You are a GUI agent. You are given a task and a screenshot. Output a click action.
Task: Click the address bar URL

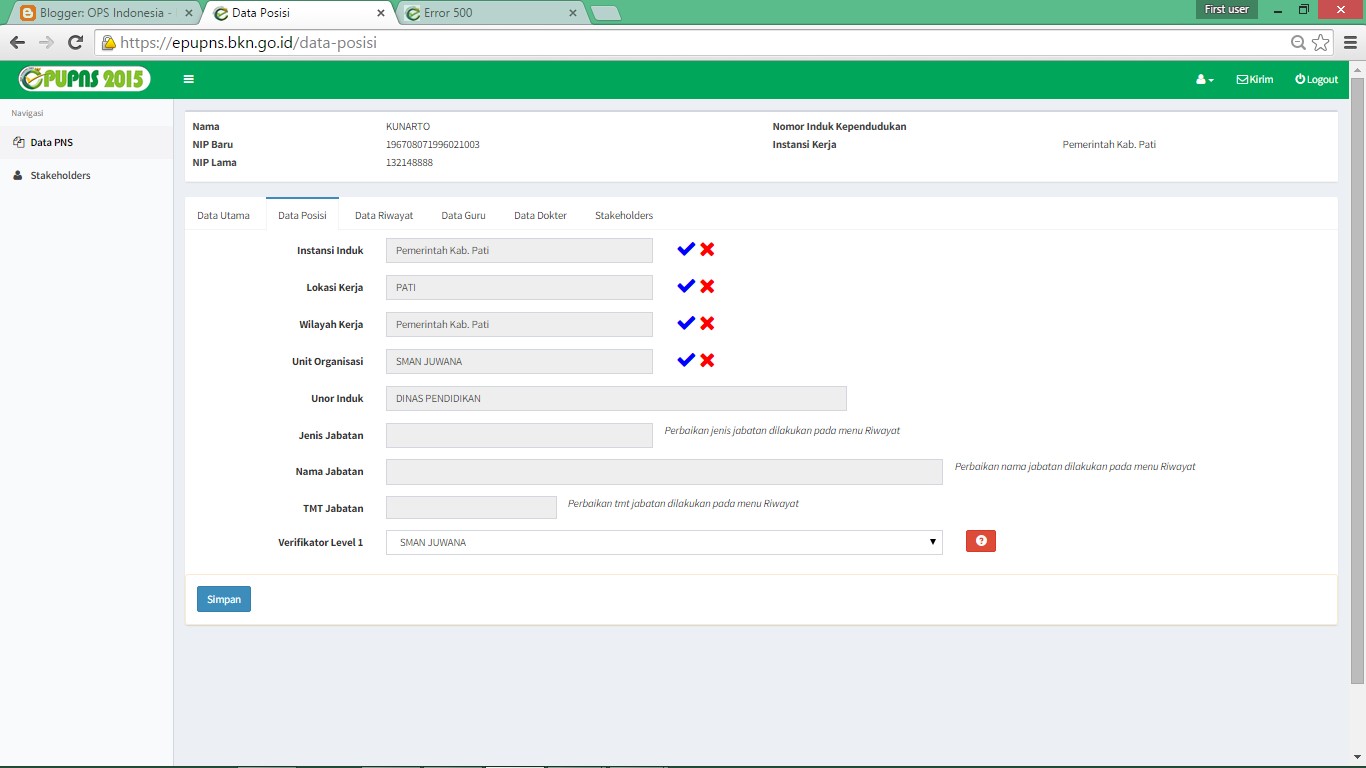click(248, 43)
